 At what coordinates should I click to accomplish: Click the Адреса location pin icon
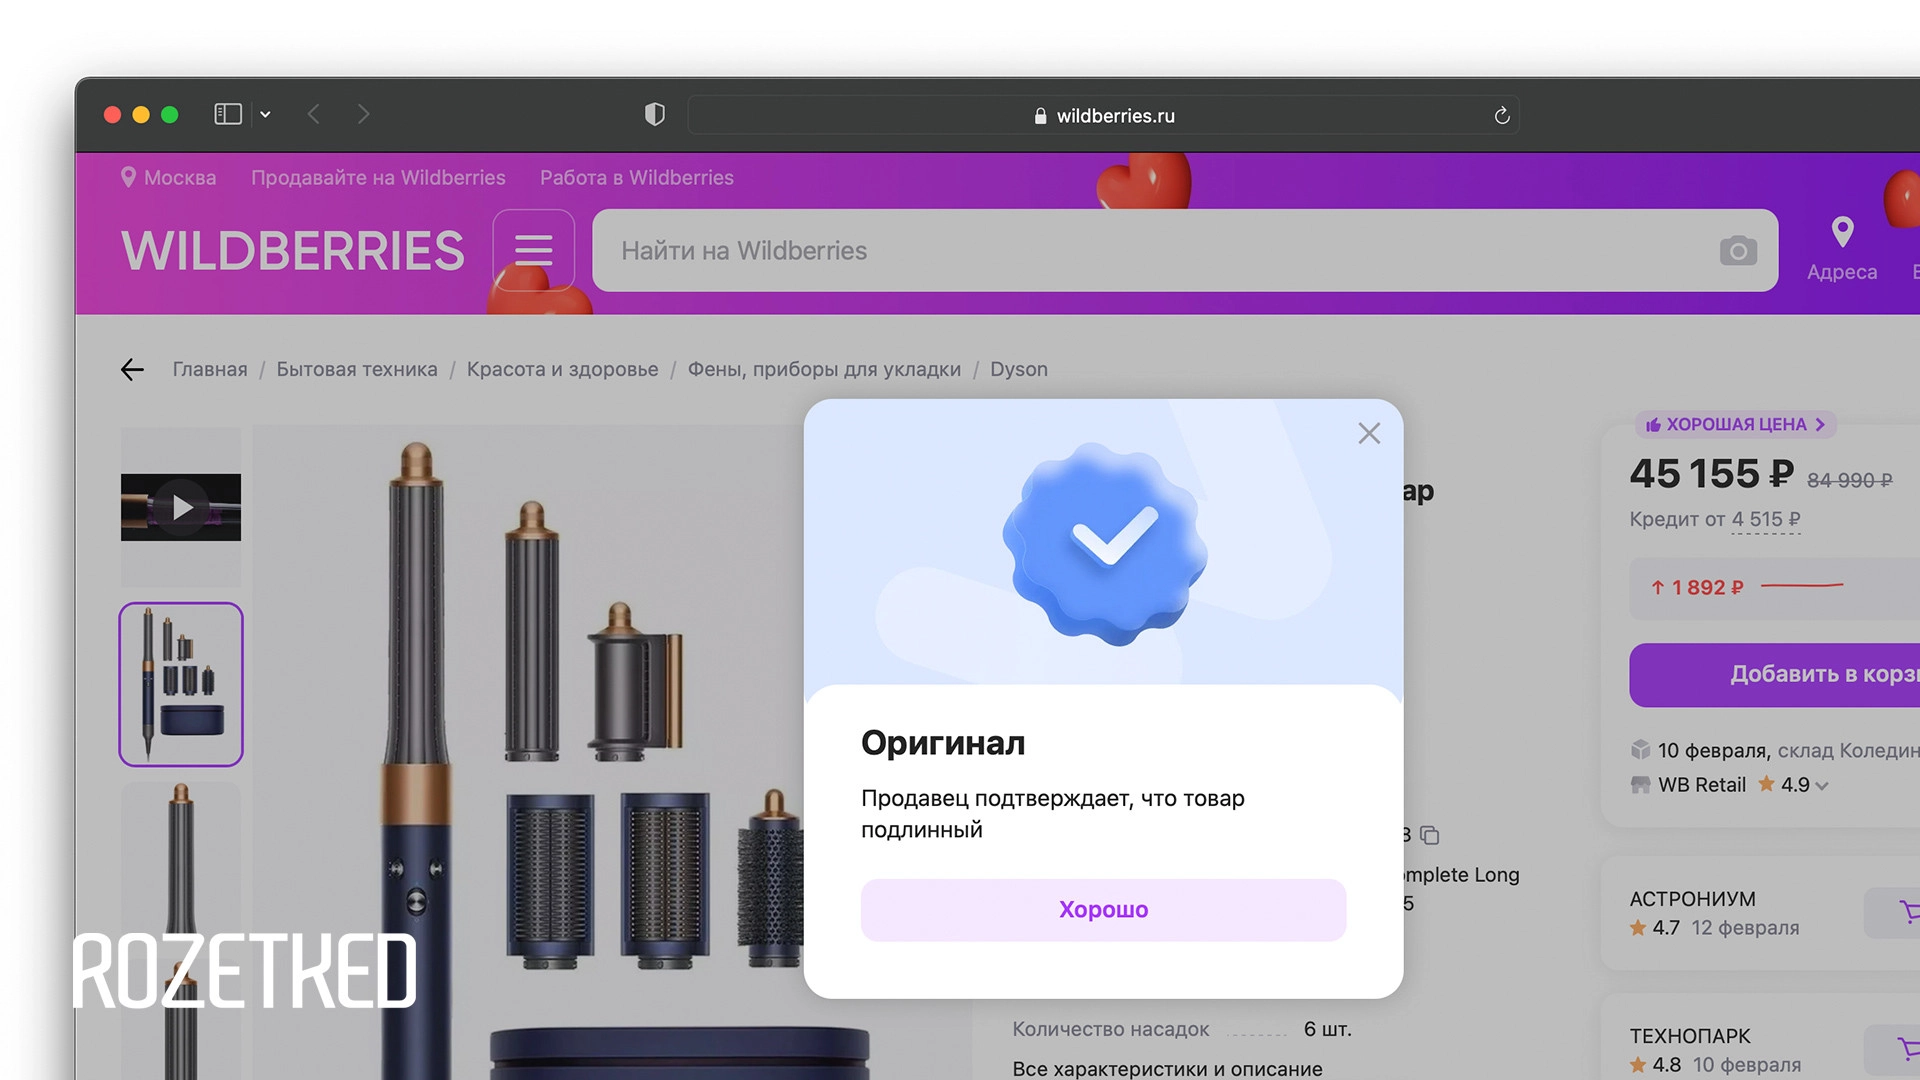(x=1843, y=231)
